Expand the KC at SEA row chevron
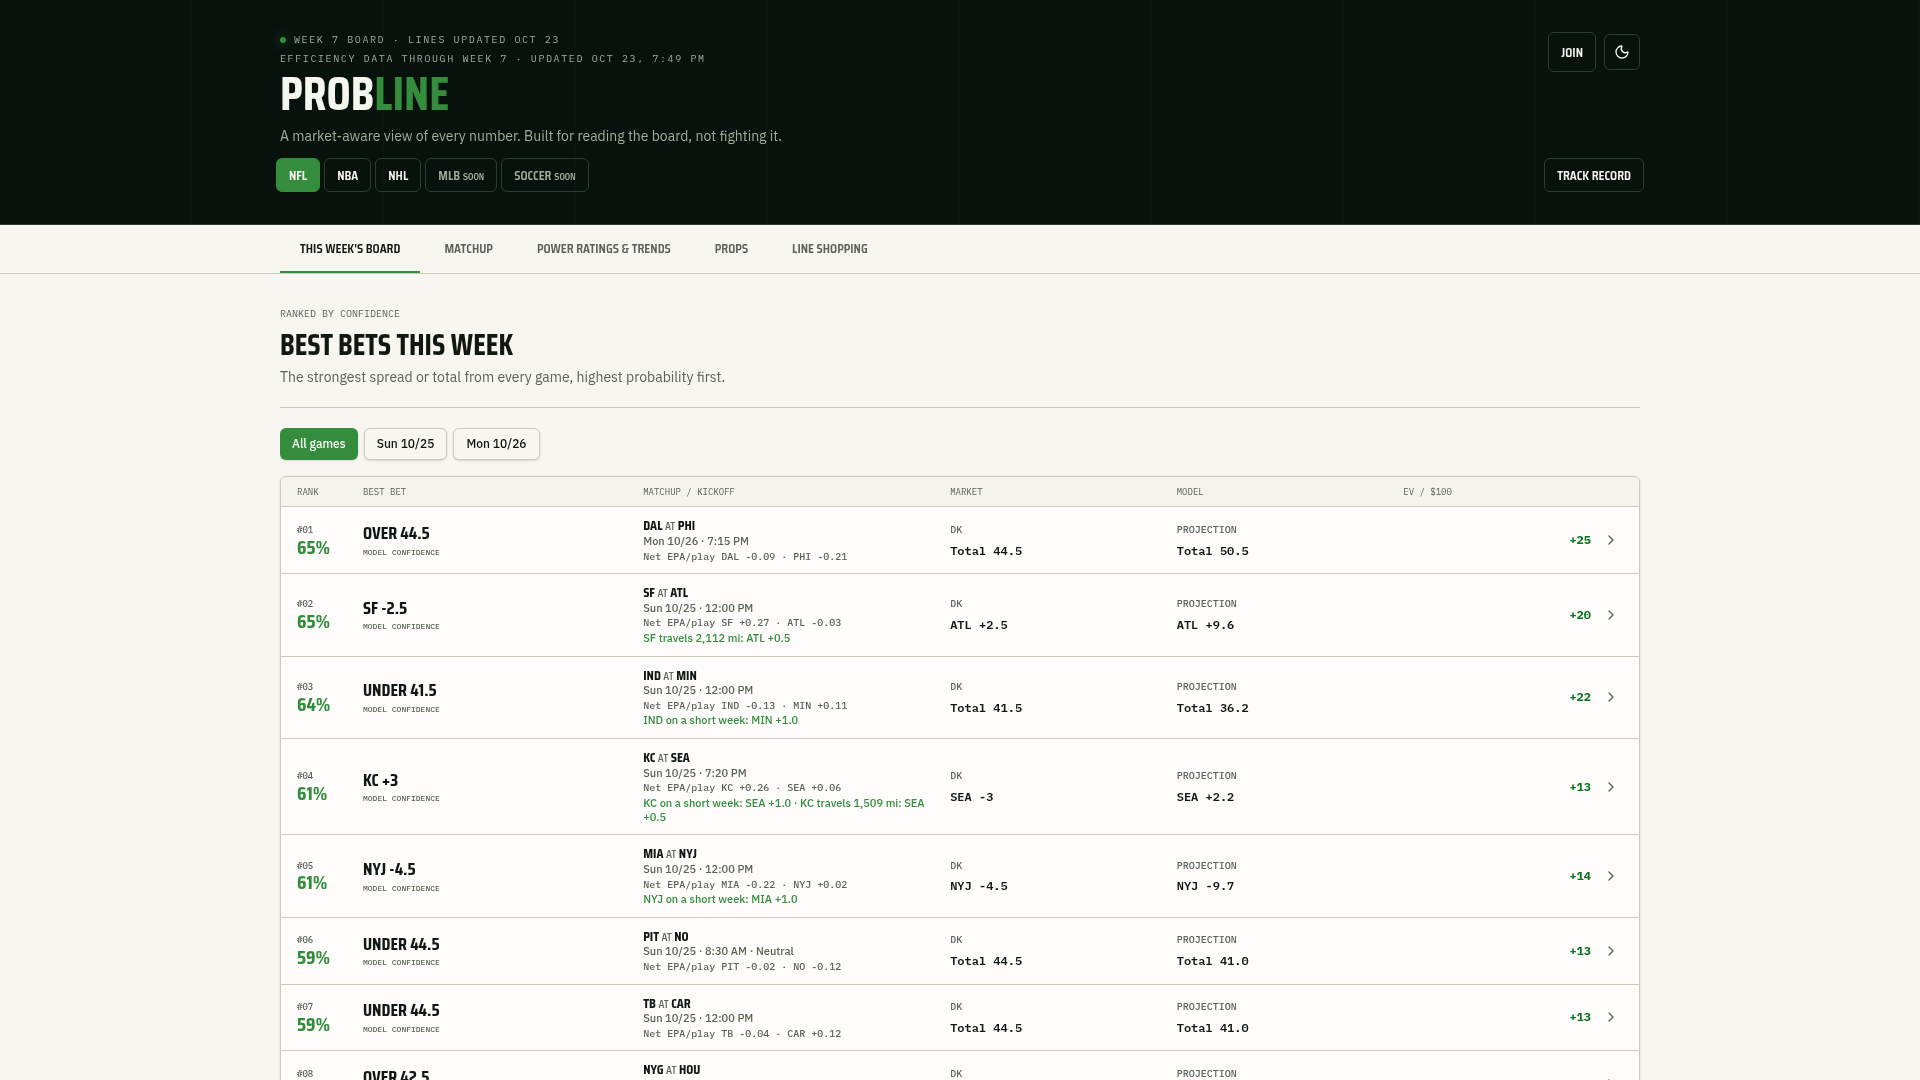The height and width of the screenshot is (1080, 1920). click(1611, 787)
